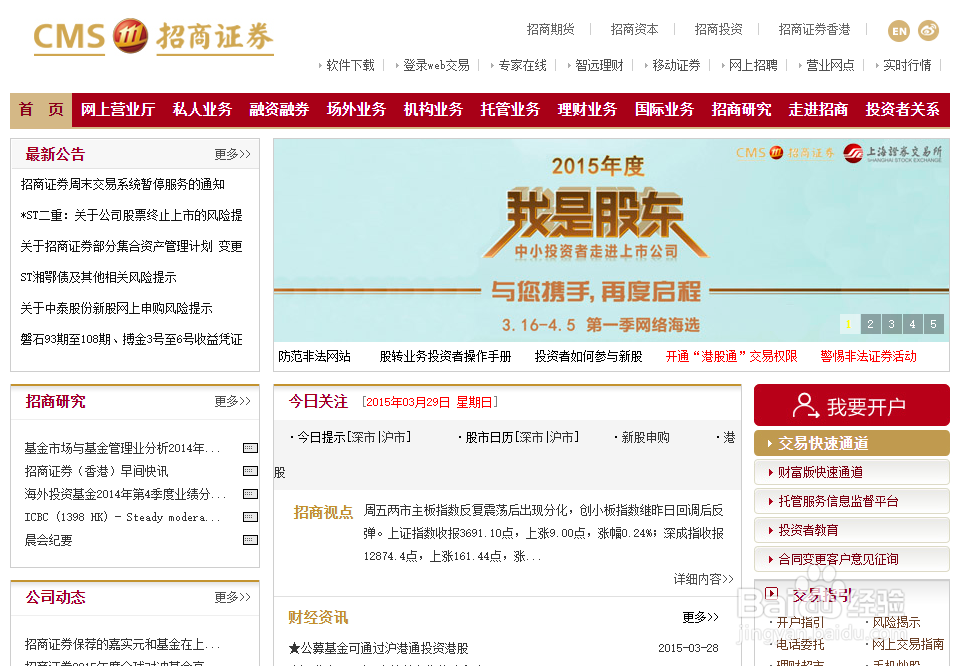Viewport: 960px width, 666px height.
Task: Show banner slide 5
Action: coord(934,324)
